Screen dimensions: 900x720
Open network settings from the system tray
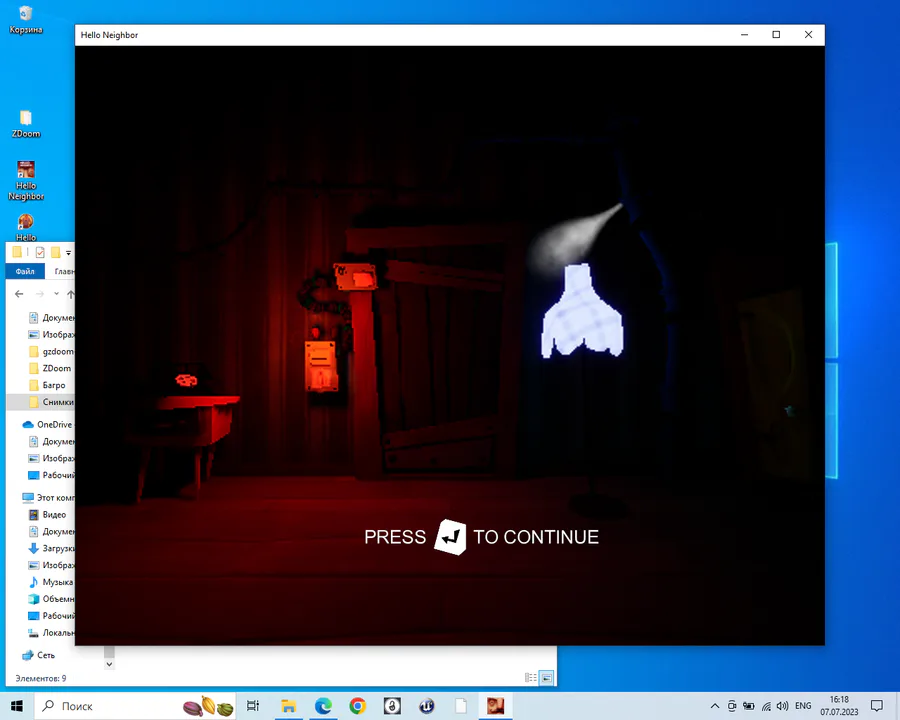pos(766,706)
